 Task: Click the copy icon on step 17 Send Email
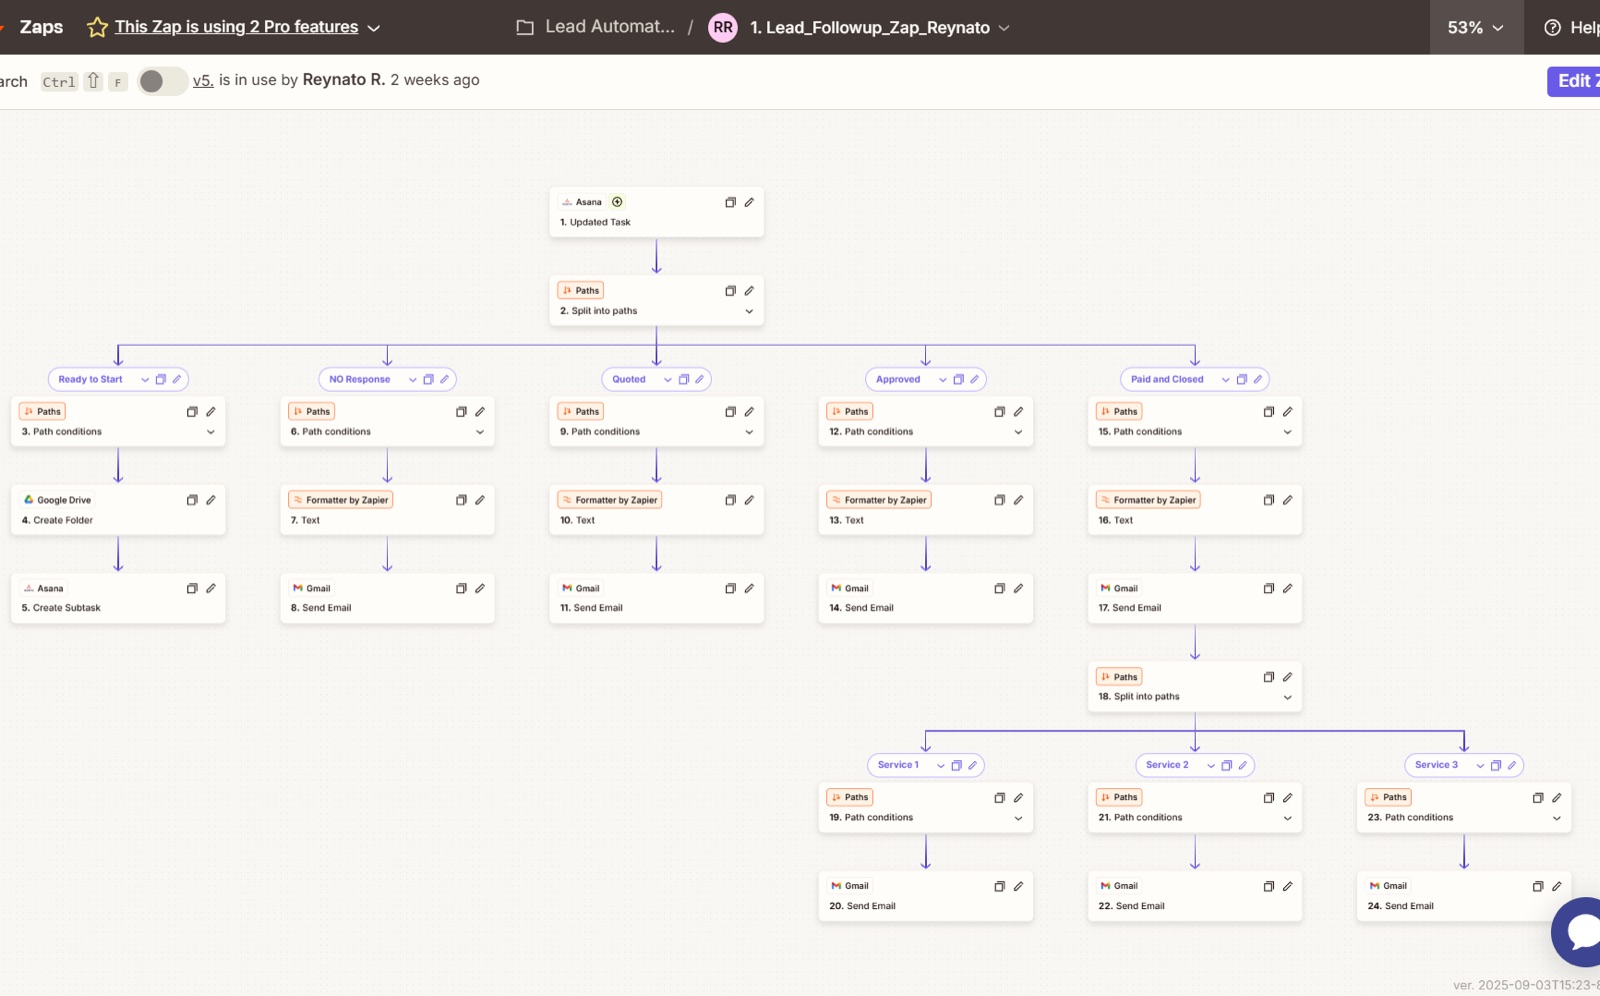click(x=1268, y=588)
